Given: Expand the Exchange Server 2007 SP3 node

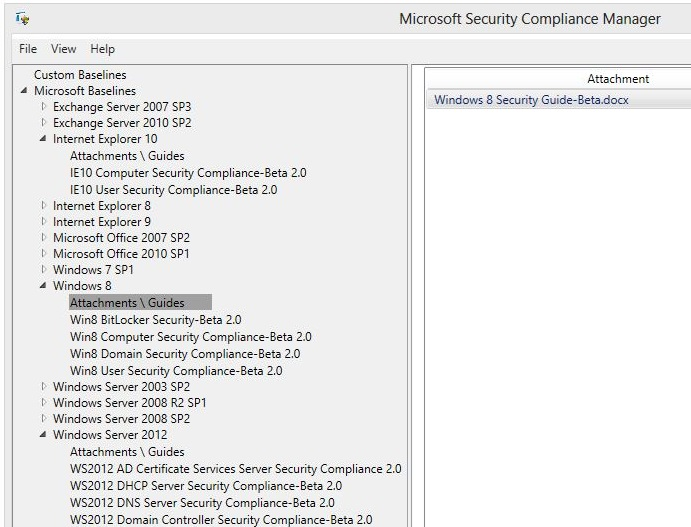Looking at the screenshot, I should (43, 107).
